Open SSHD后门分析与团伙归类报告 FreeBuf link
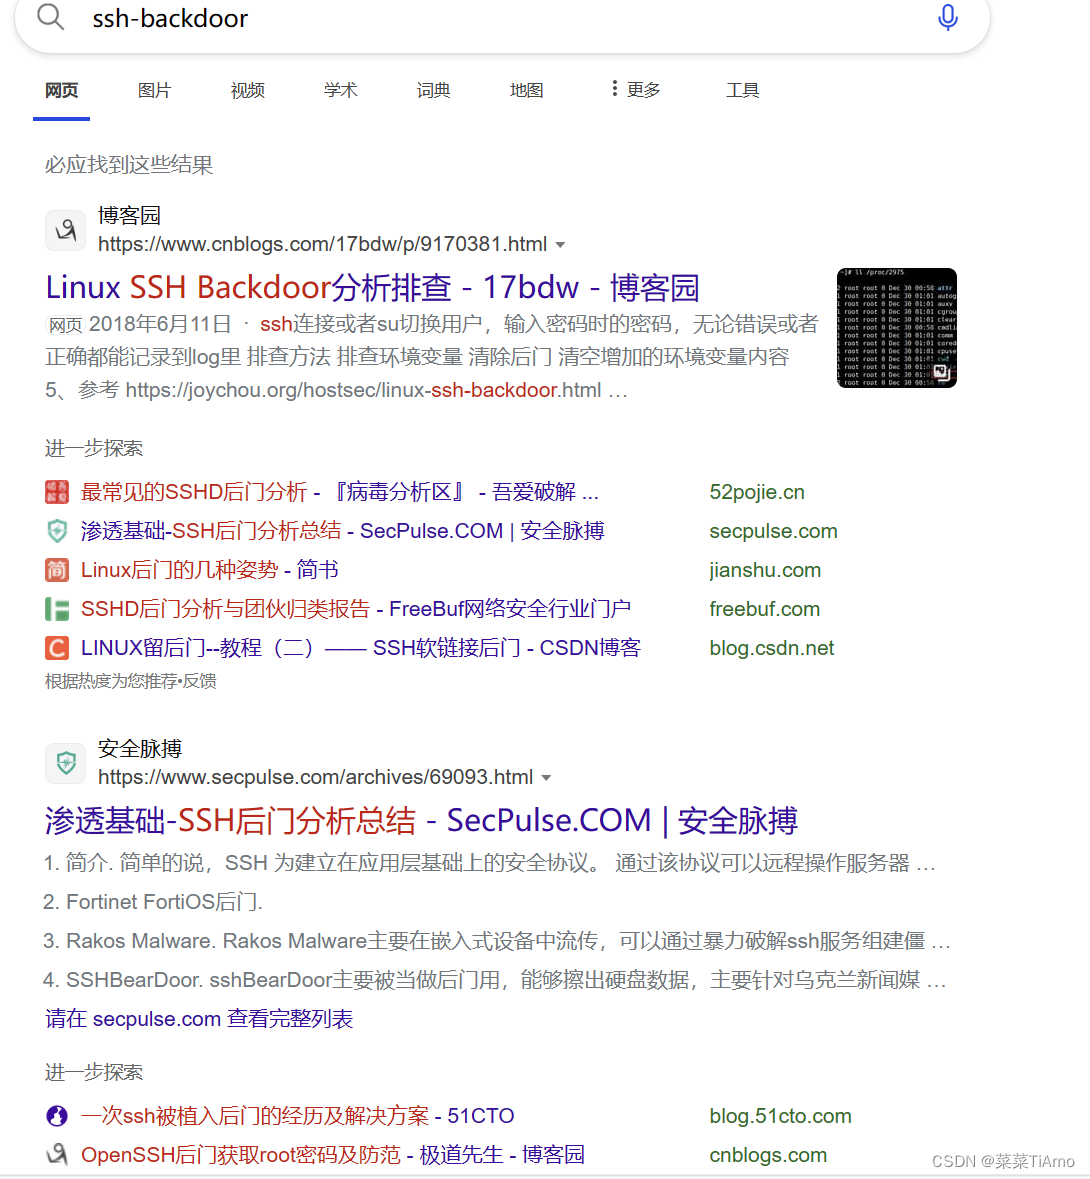Image resolution: width=1090 pixels, height=1179 pixels. tap(356, 609)
